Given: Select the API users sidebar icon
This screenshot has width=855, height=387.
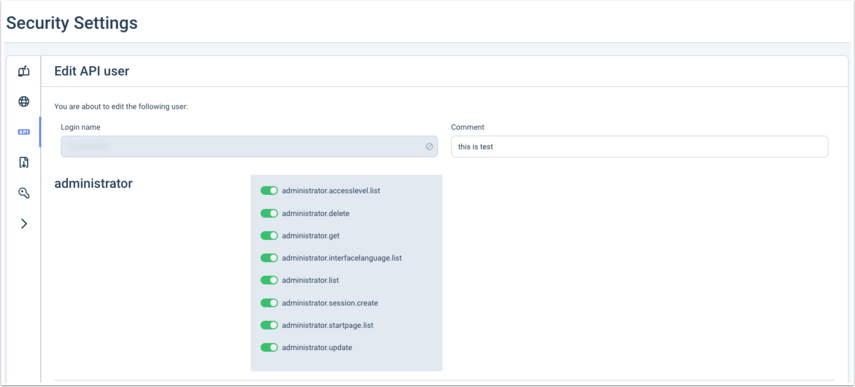Looking at the screenshot, I should 23,132.
